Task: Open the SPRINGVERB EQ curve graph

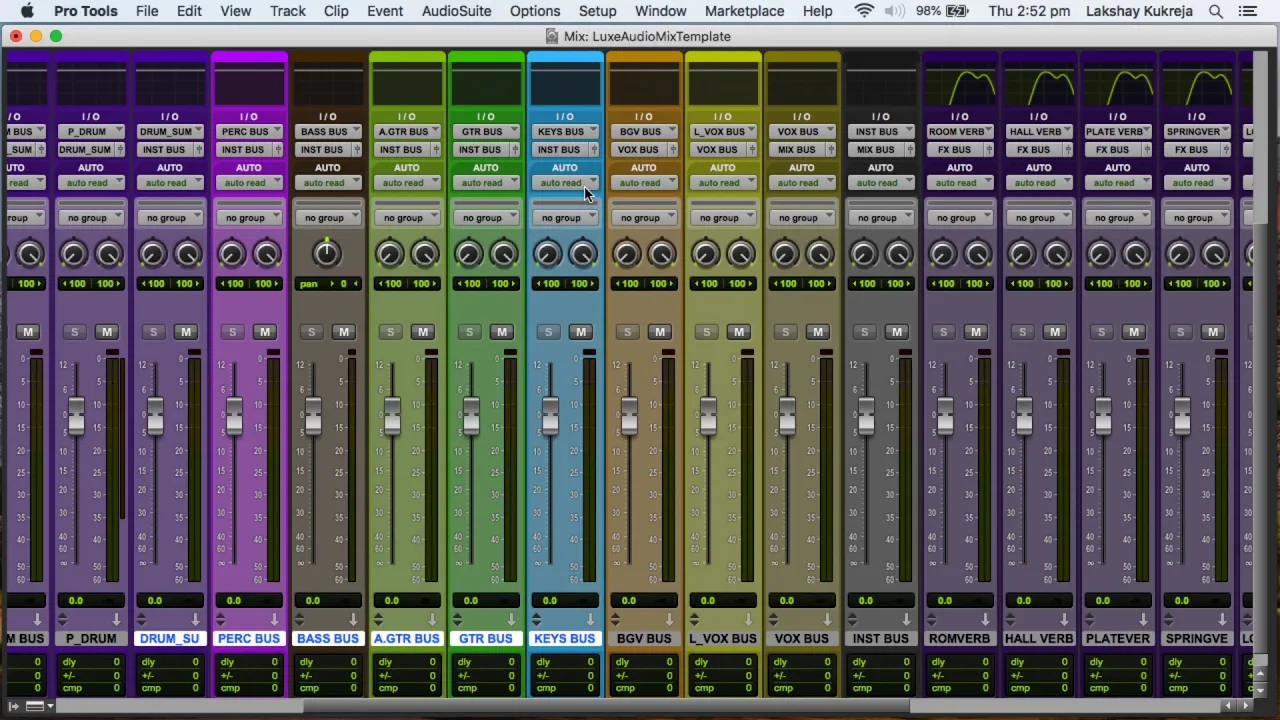Action: (1196, 87)
